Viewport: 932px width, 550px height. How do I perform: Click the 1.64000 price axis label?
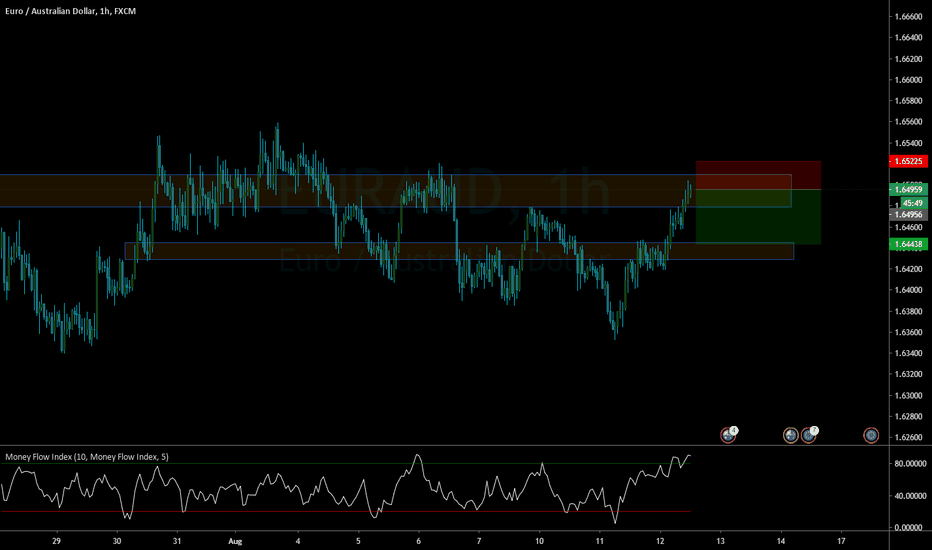click(x=908, y=290)
